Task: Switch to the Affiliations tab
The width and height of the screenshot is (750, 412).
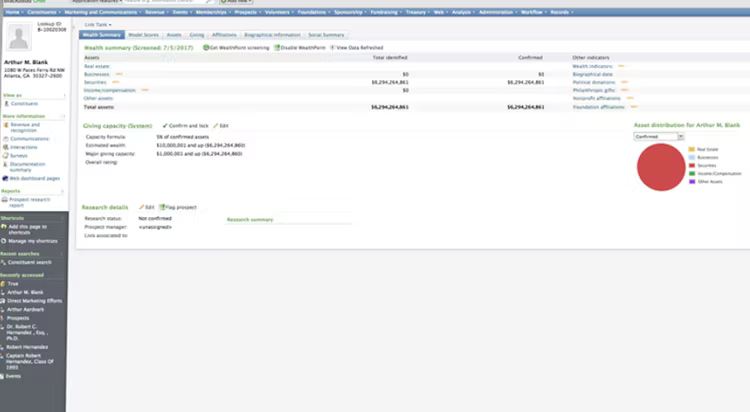Action: pyautogui.click(x=224, y=35)
